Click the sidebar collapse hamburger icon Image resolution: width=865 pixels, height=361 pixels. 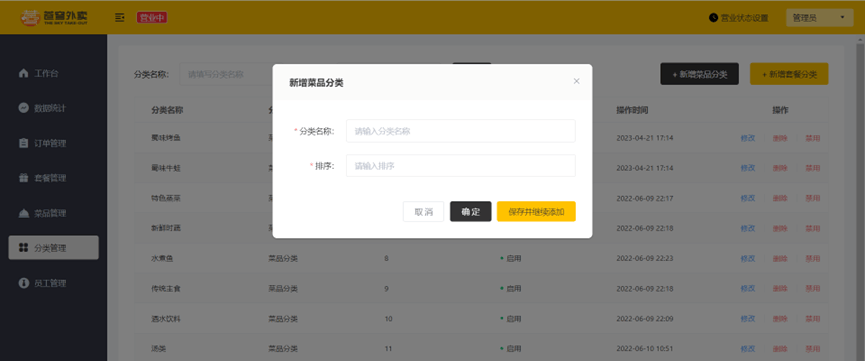(119, 18)
